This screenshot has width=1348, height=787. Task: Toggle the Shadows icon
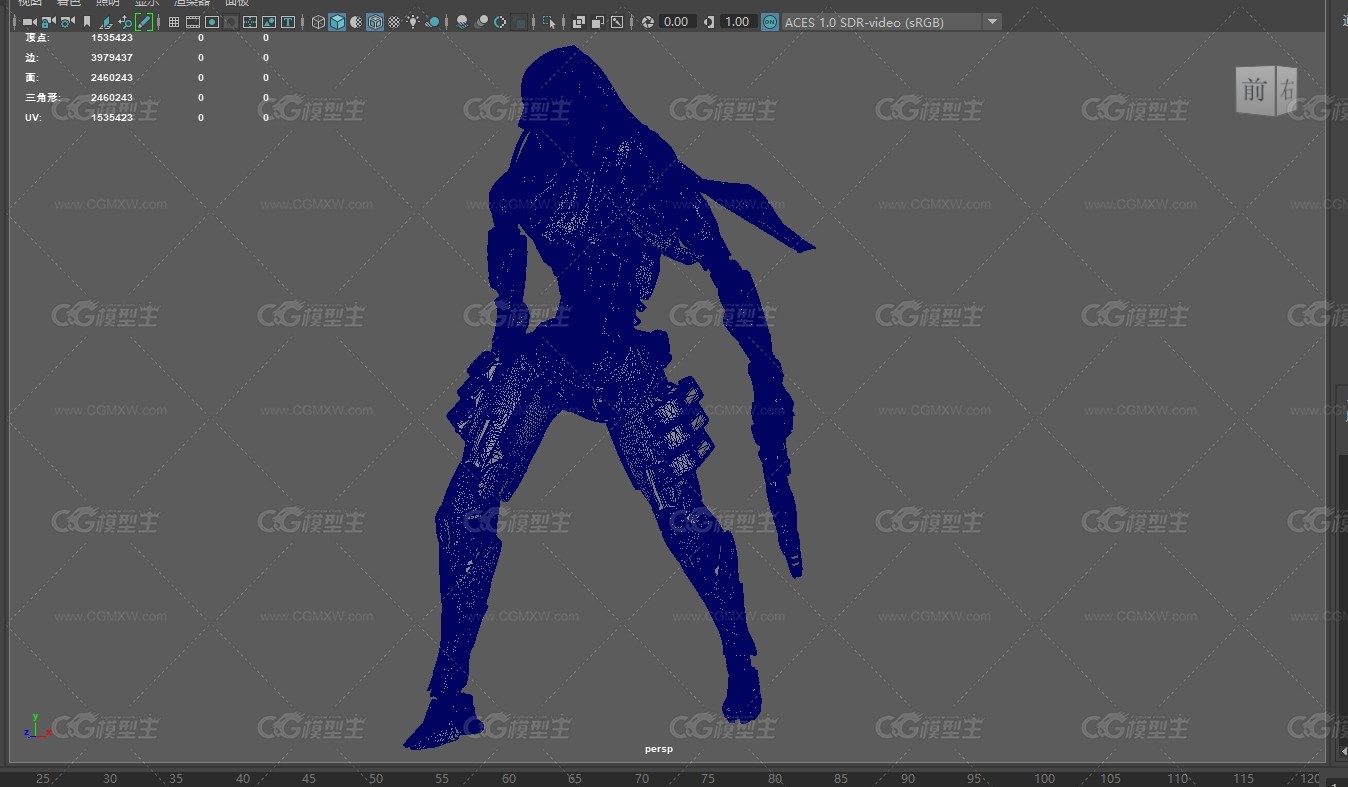[432, 21]
